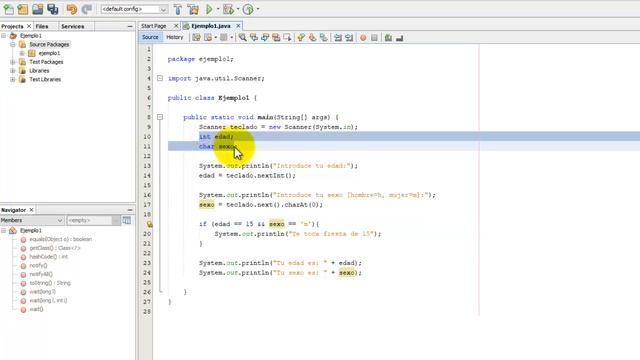Screen dimensions: 640x360
Task: Run project with green play icon
Action: click(x=209, y=9)
